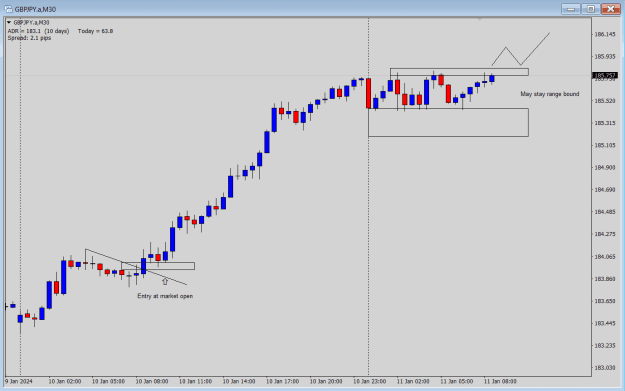Select the 'Entry at market open' text label
625x391 pixels.
(x=165, y=296)
